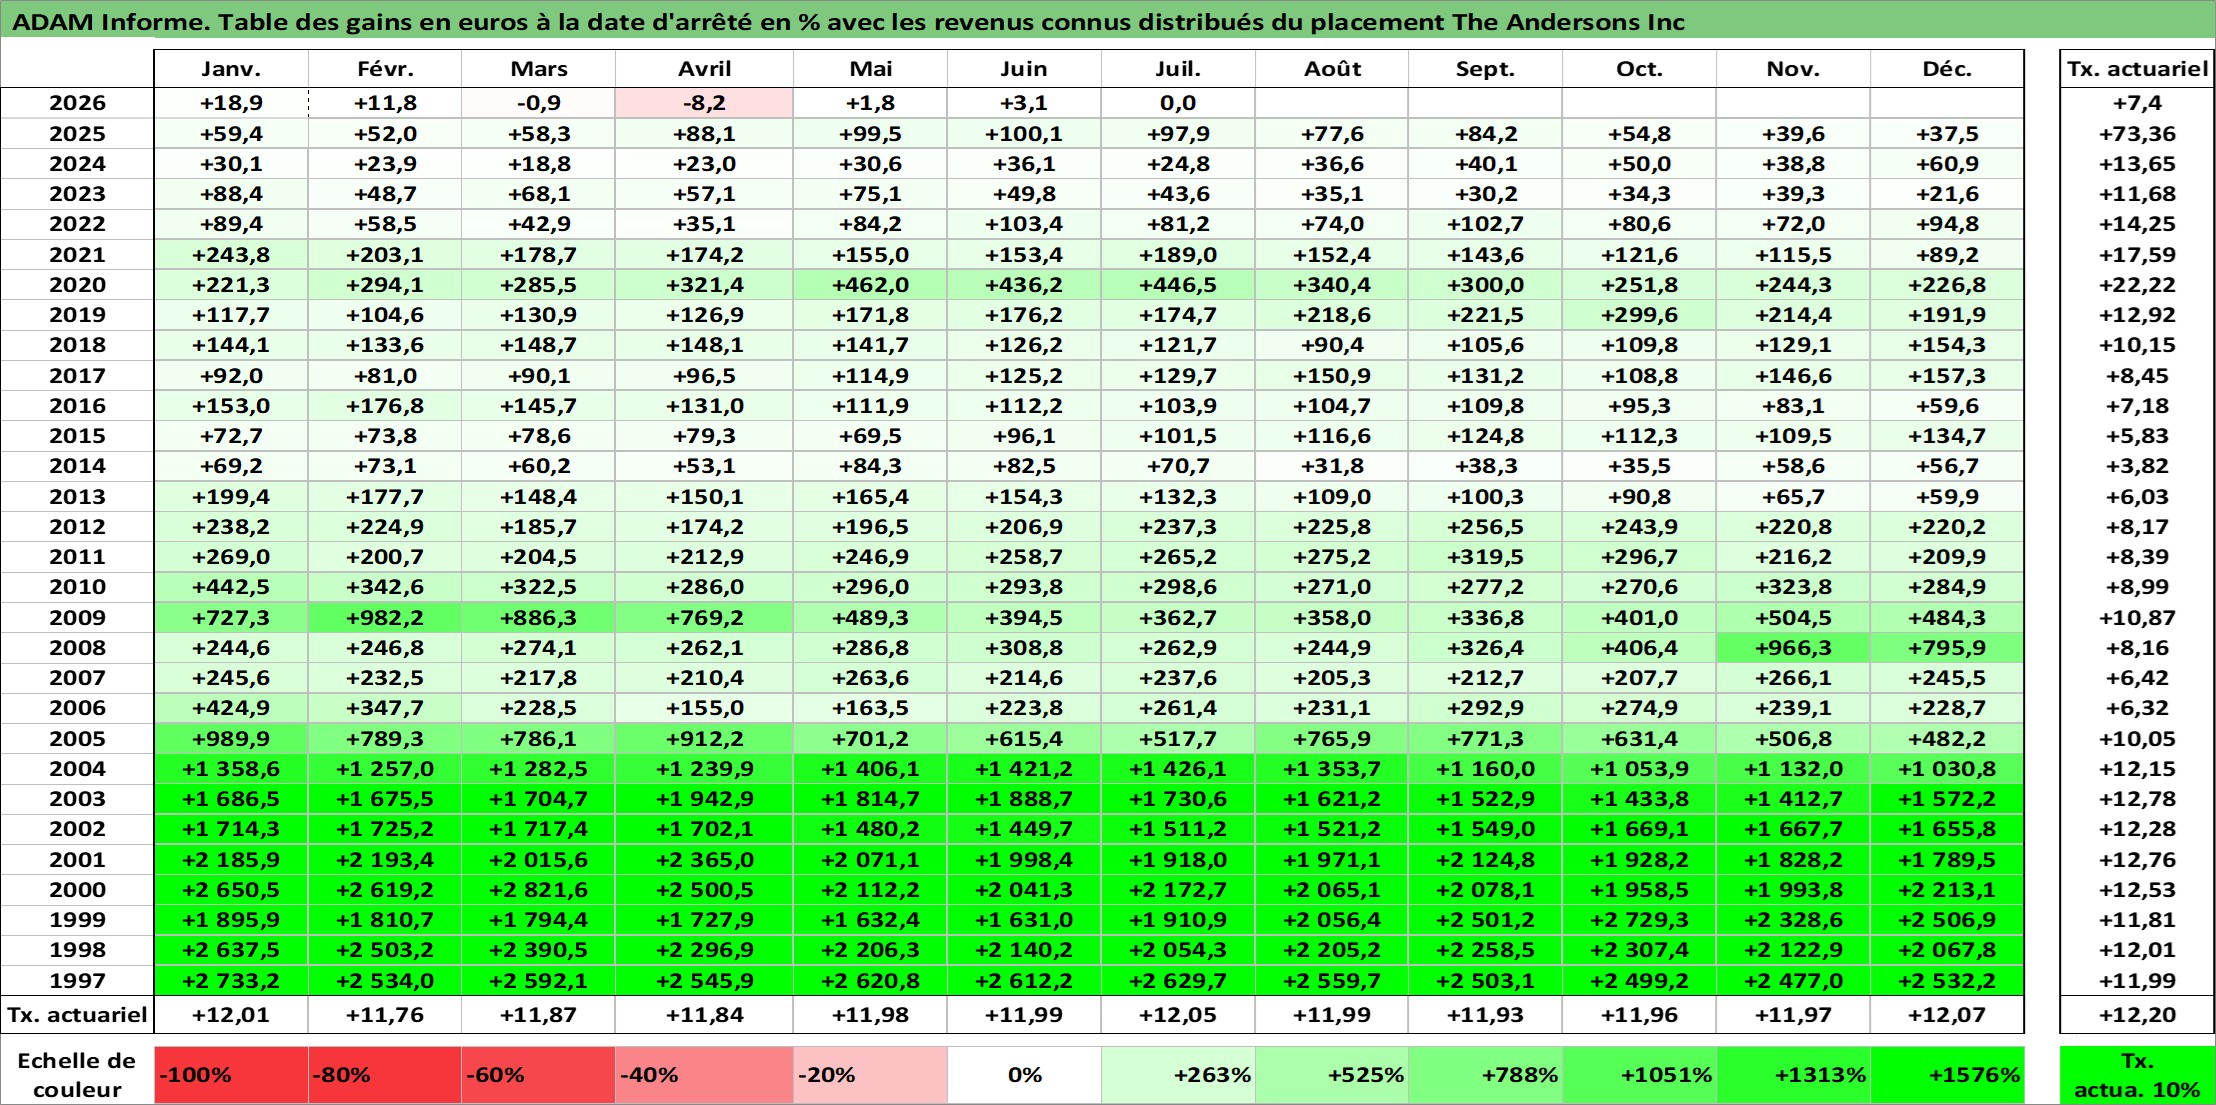
Task: Select the +22,22 actuarial rate for 2020
Action: click(2137, 285)
